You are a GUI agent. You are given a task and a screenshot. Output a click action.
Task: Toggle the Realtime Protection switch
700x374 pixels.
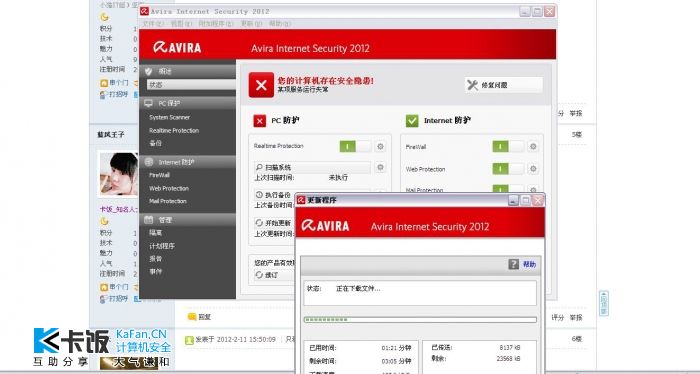(x=355, y=146)
